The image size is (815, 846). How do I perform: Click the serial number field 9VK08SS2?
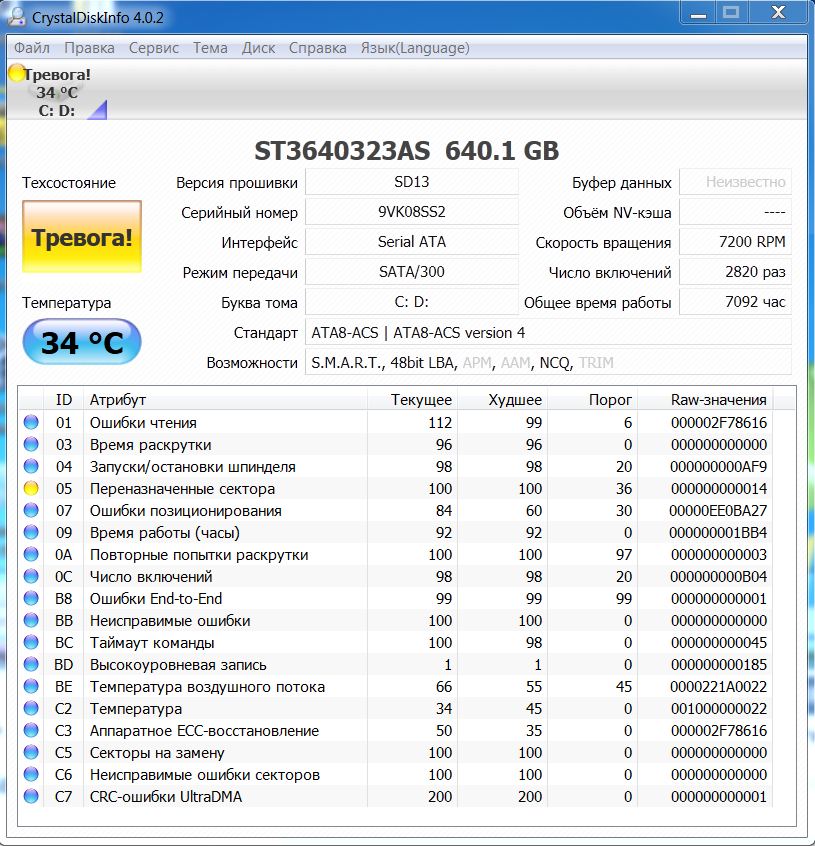tap(412, 212)
